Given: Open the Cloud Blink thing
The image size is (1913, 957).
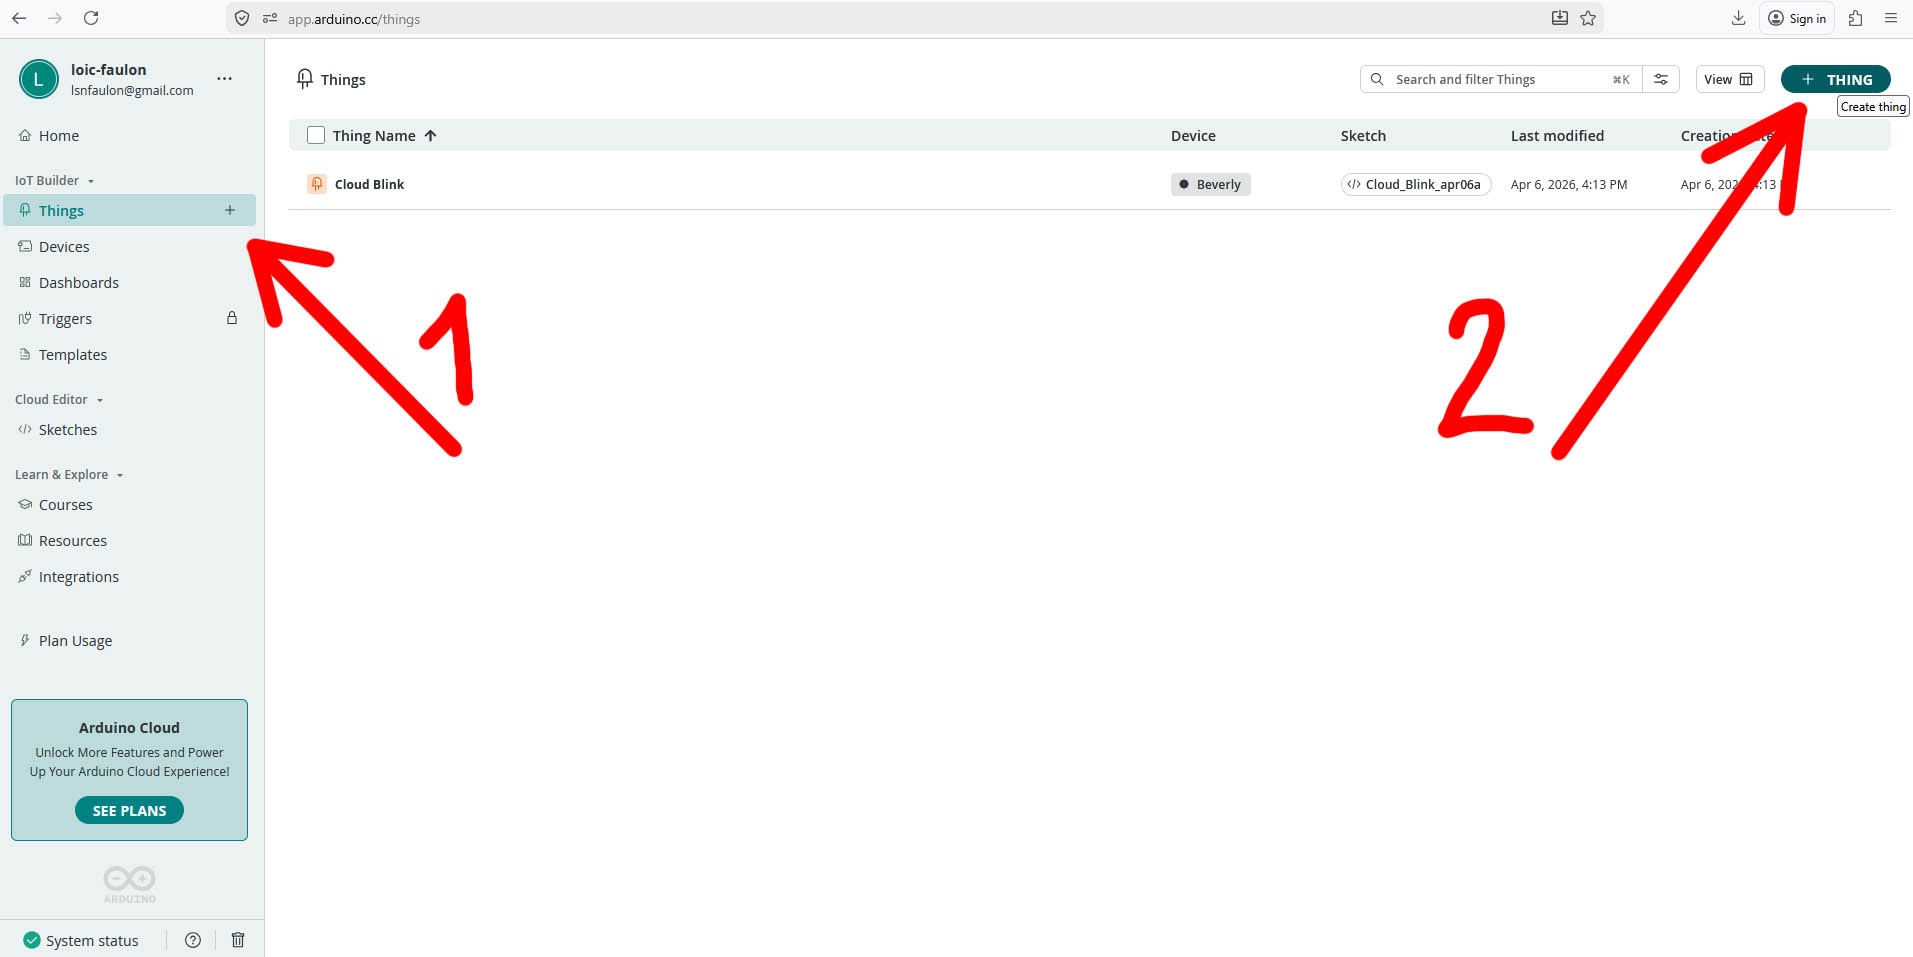Looking at the screenshot, I should tap(369, 184).
